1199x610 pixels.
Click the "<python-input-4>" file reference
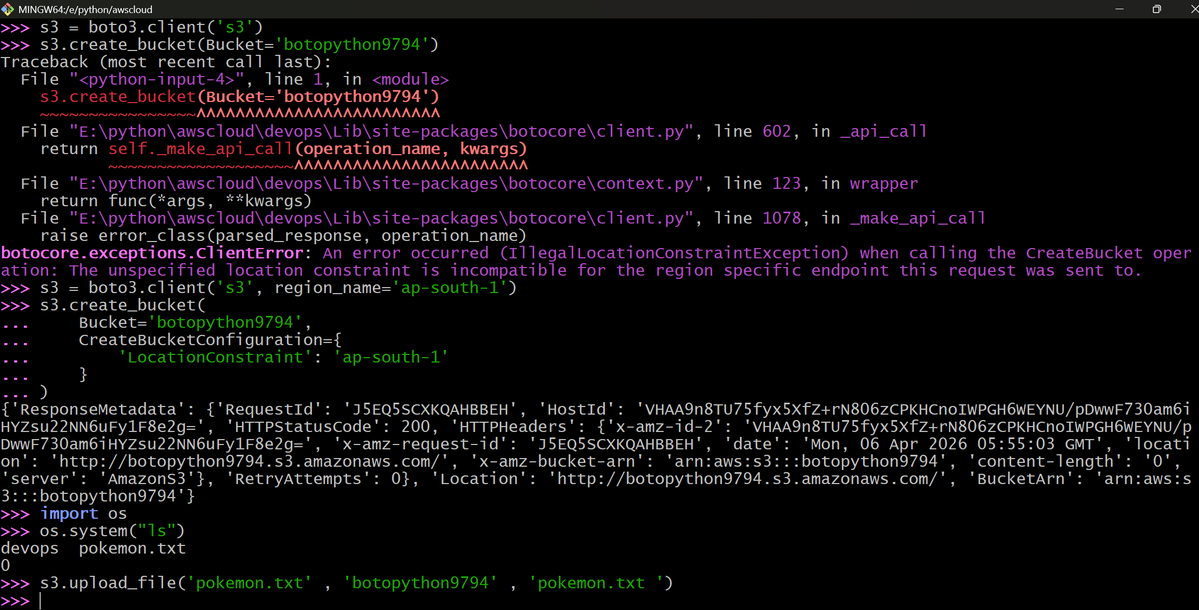(157, 79)
